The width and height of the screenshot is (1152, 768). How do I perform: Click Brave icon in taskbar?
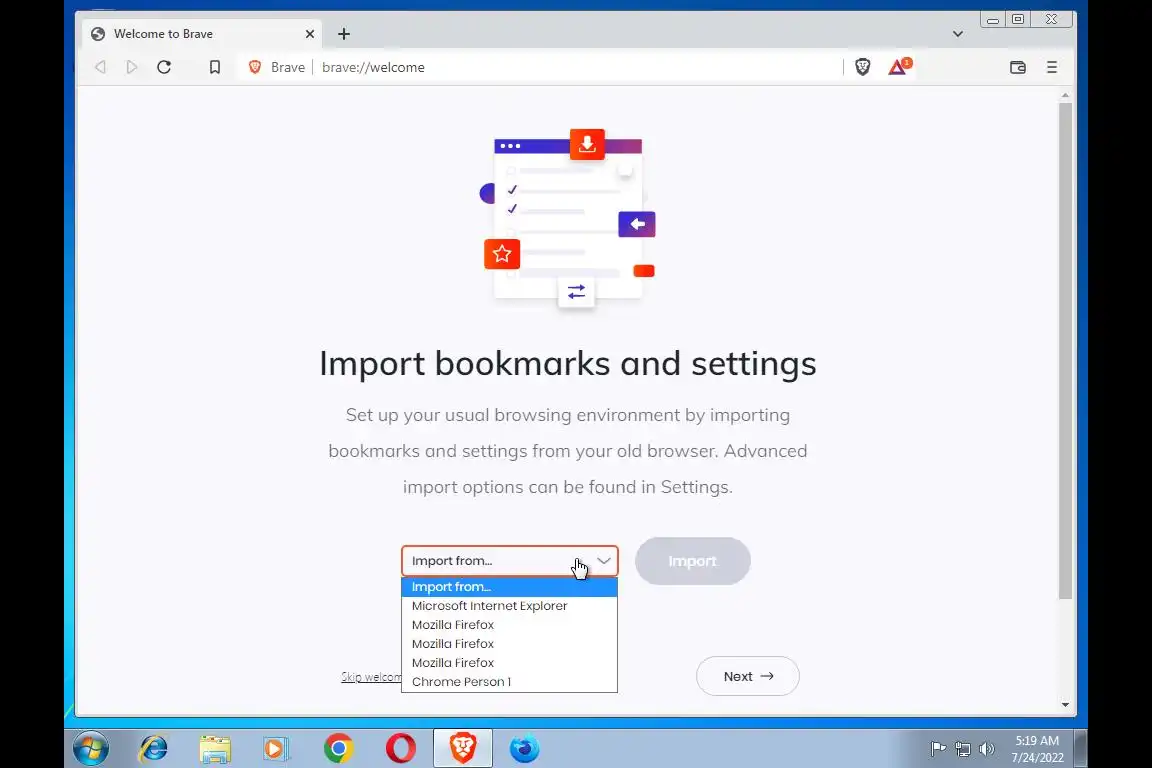(x=463, y=749)
